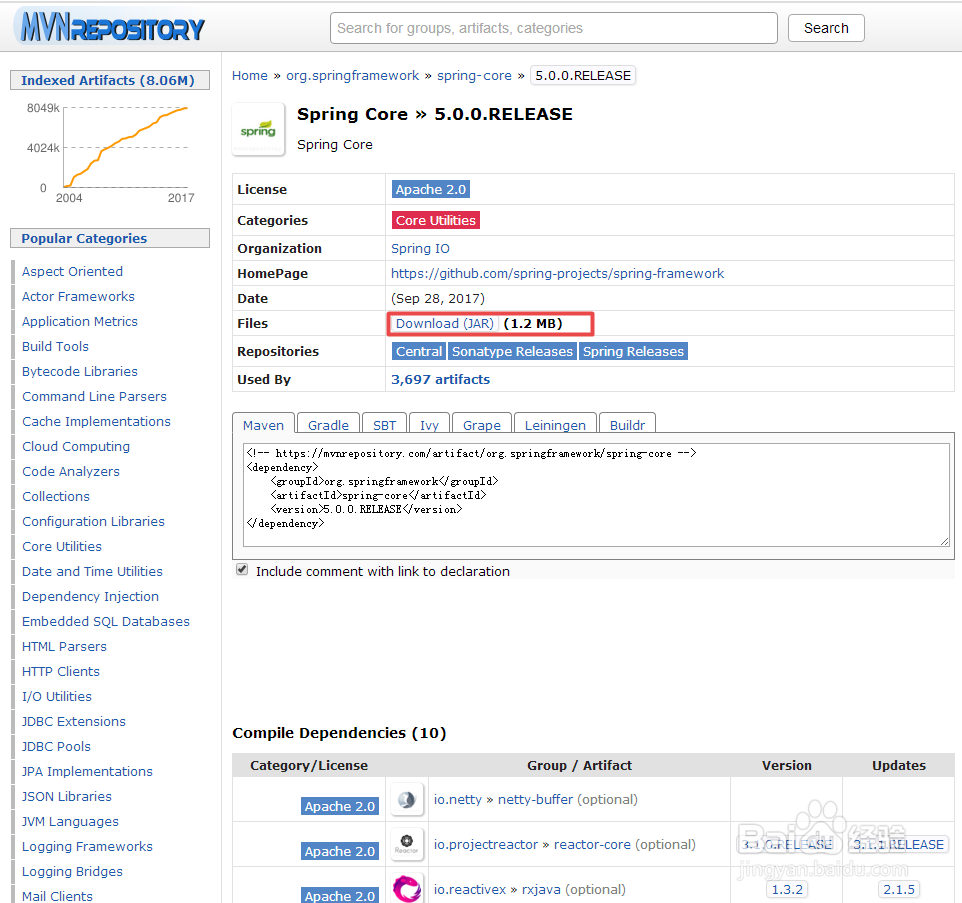
Task: Switch to the Gradle tab
Action: [328, 425]
